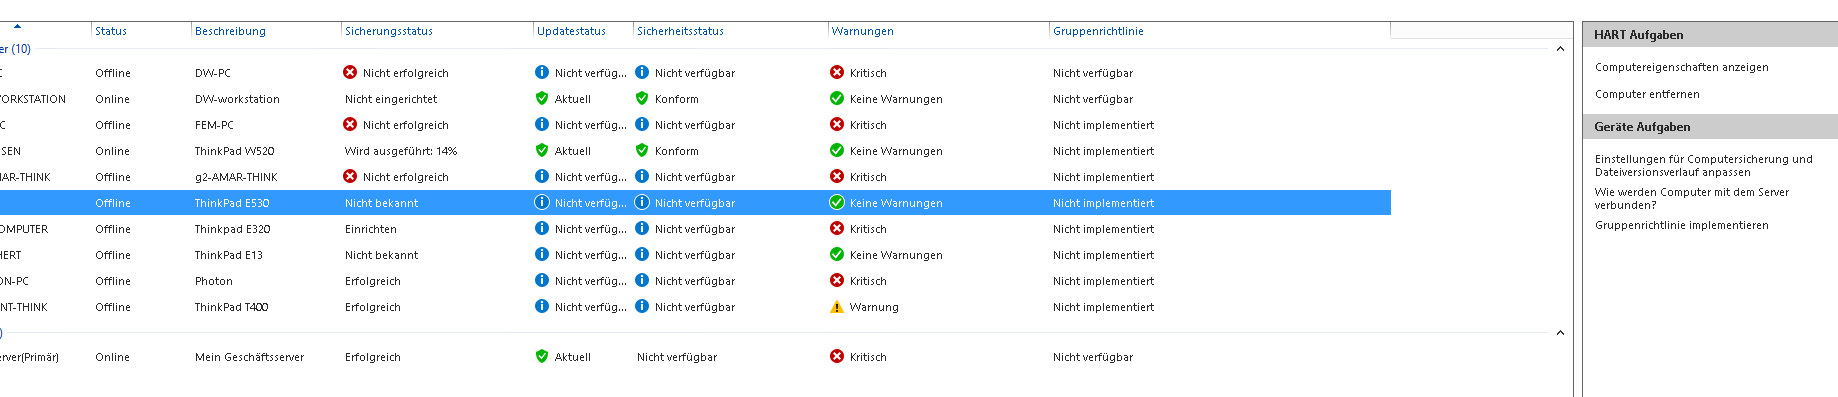This screenshot has height=397, width=1838.
Task: Click the red error icon in g2-AMAR-THINK's Sicherungsstatus
Action: (x=350, y=176)
